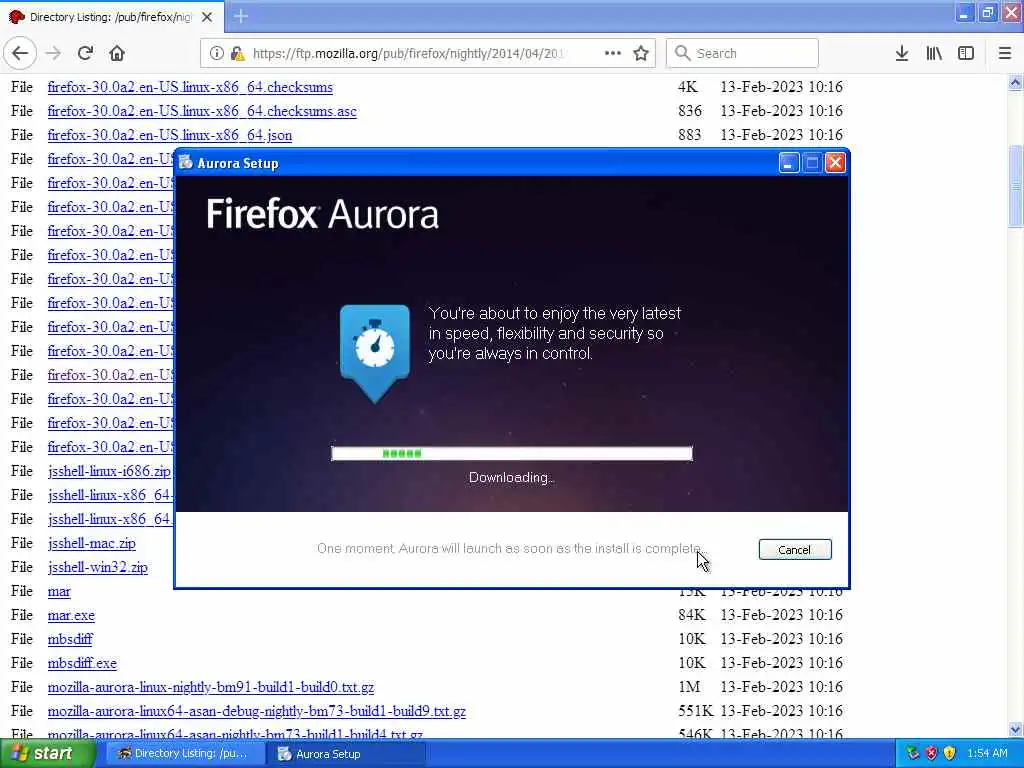The image size is (1024, 768).
Task: Open the linux-x86_64.json file link
Action: coord(170,135)
